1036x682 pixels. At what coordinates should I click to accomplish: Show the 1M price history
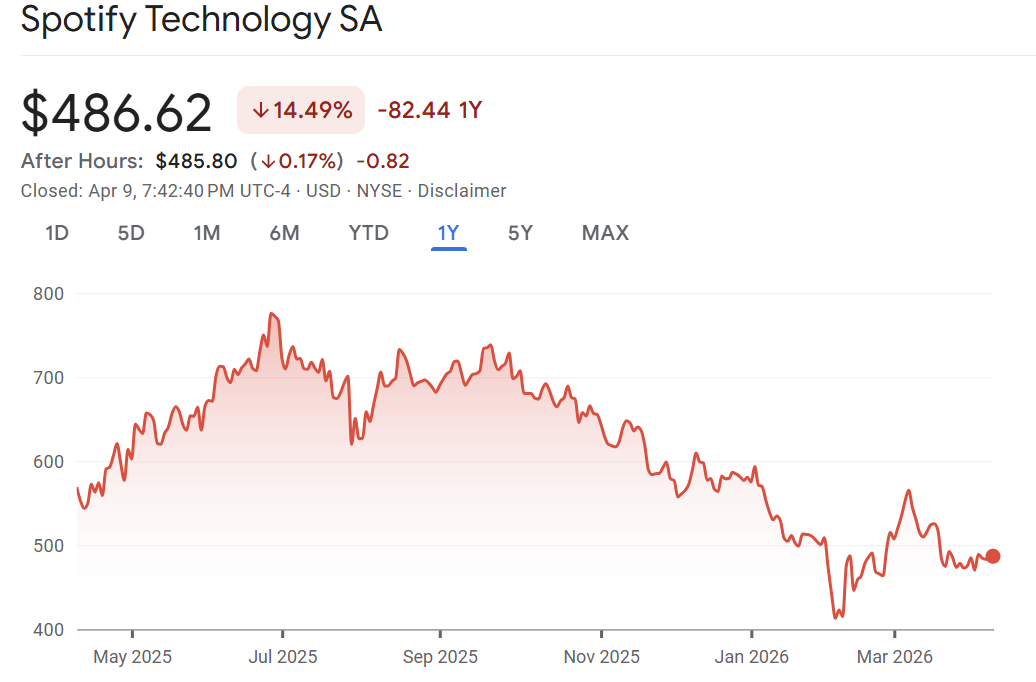(x=207, y=233)
